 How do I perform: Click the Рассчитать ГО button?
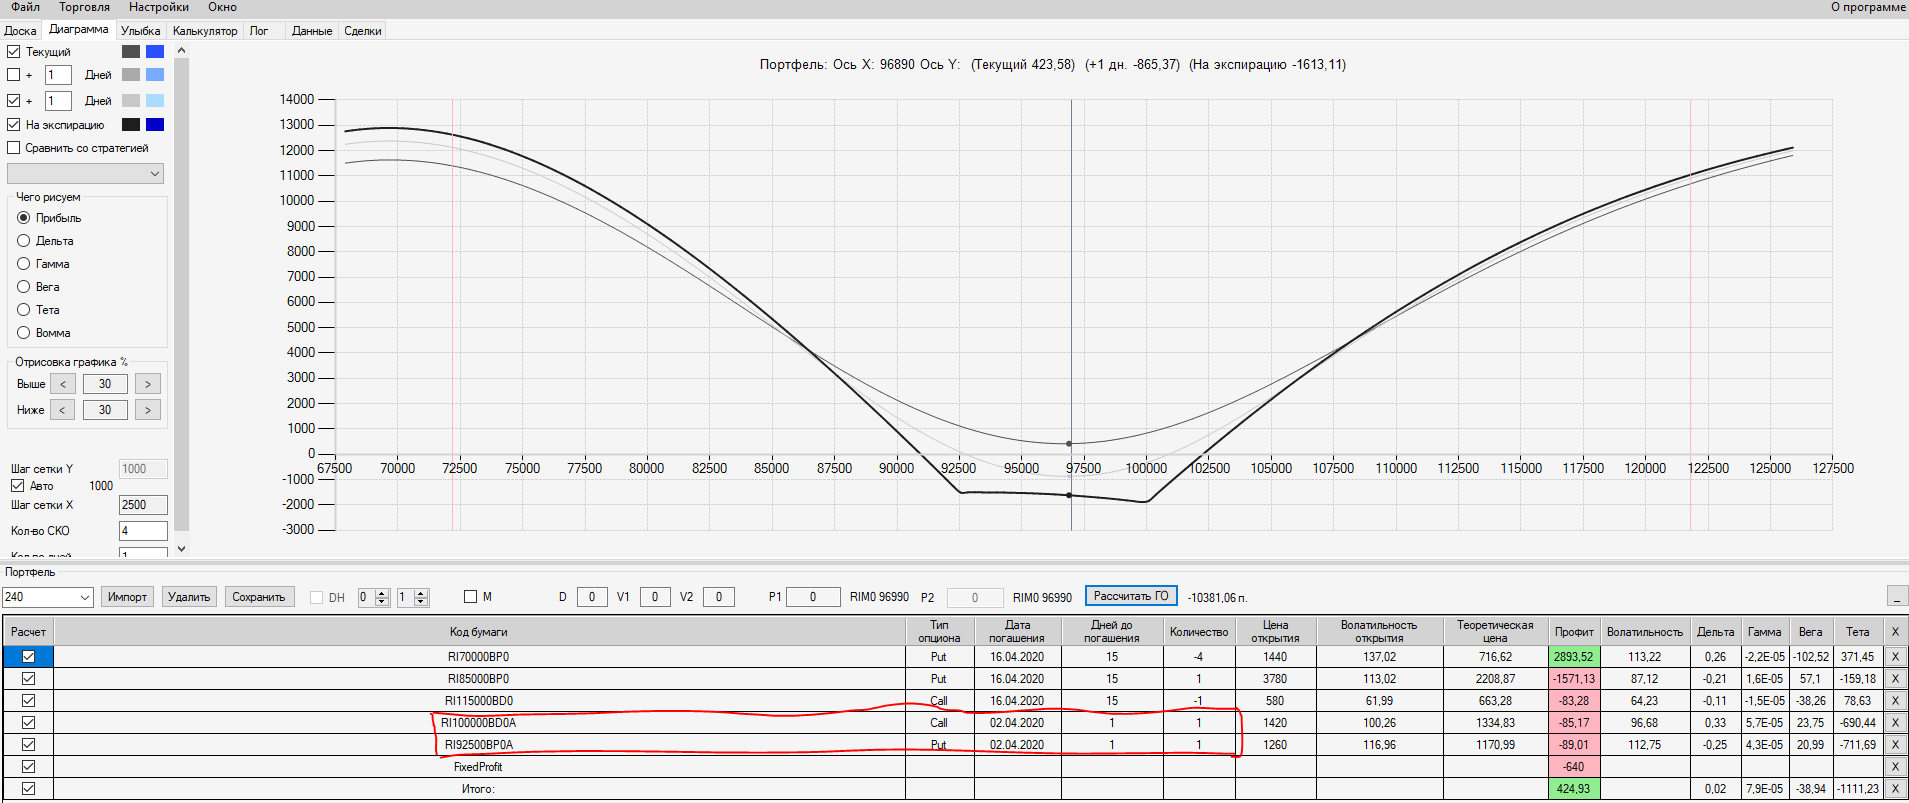[x=1131, y=596]
